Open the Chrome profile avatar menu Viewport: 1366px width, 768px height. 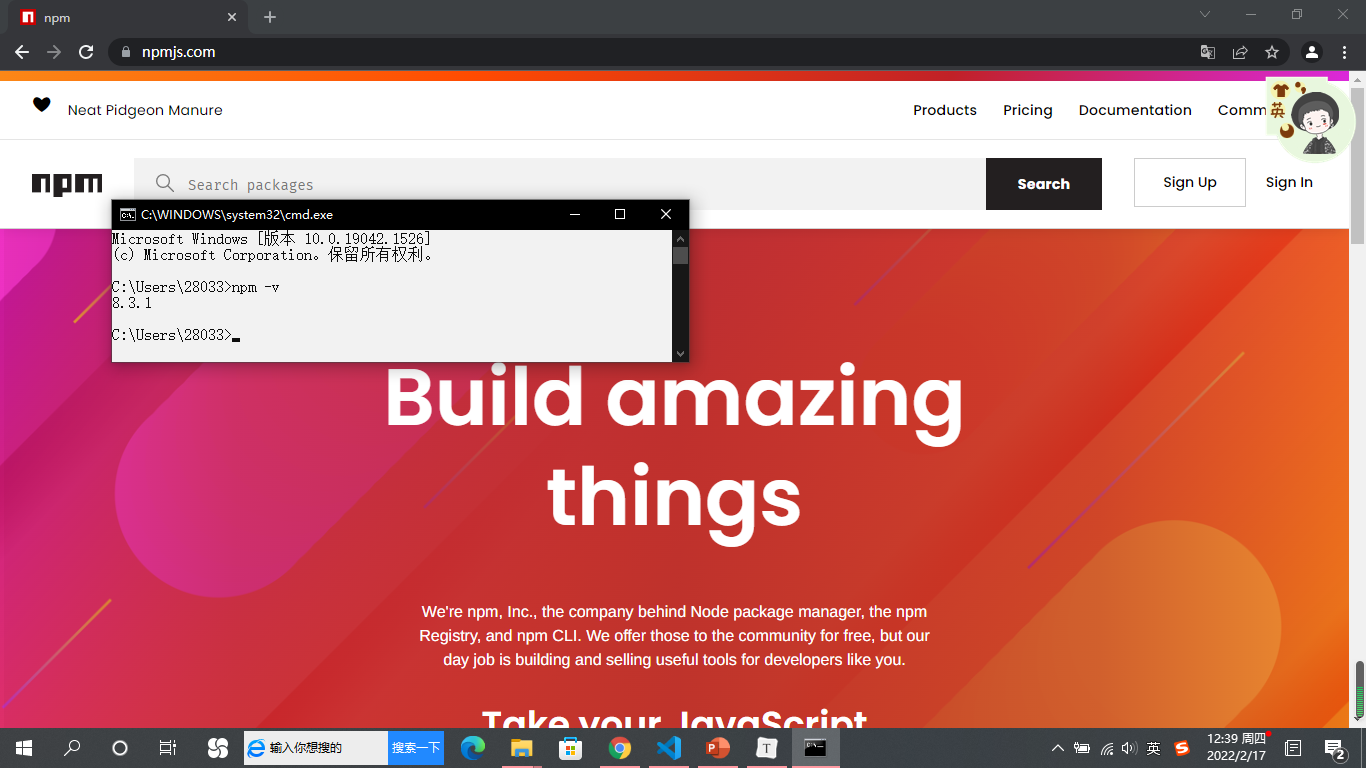coord(1312,52)
